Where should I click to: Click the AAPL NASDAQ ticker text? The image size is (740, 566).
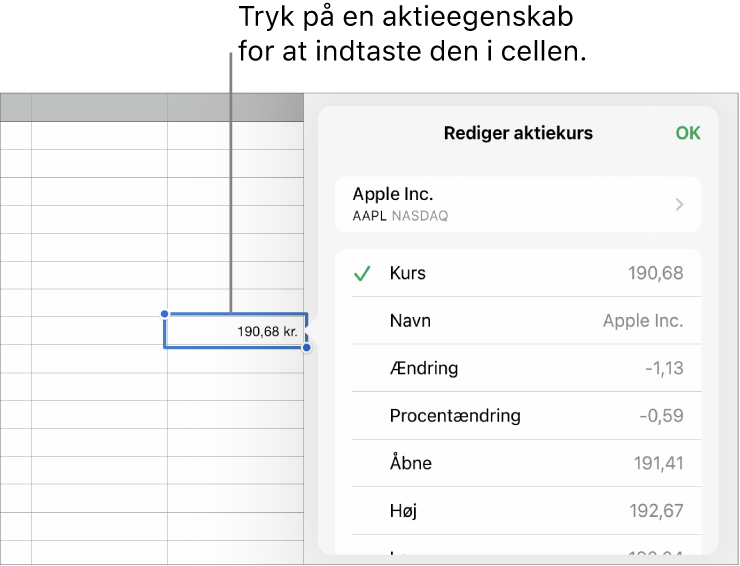click(400, 216)
